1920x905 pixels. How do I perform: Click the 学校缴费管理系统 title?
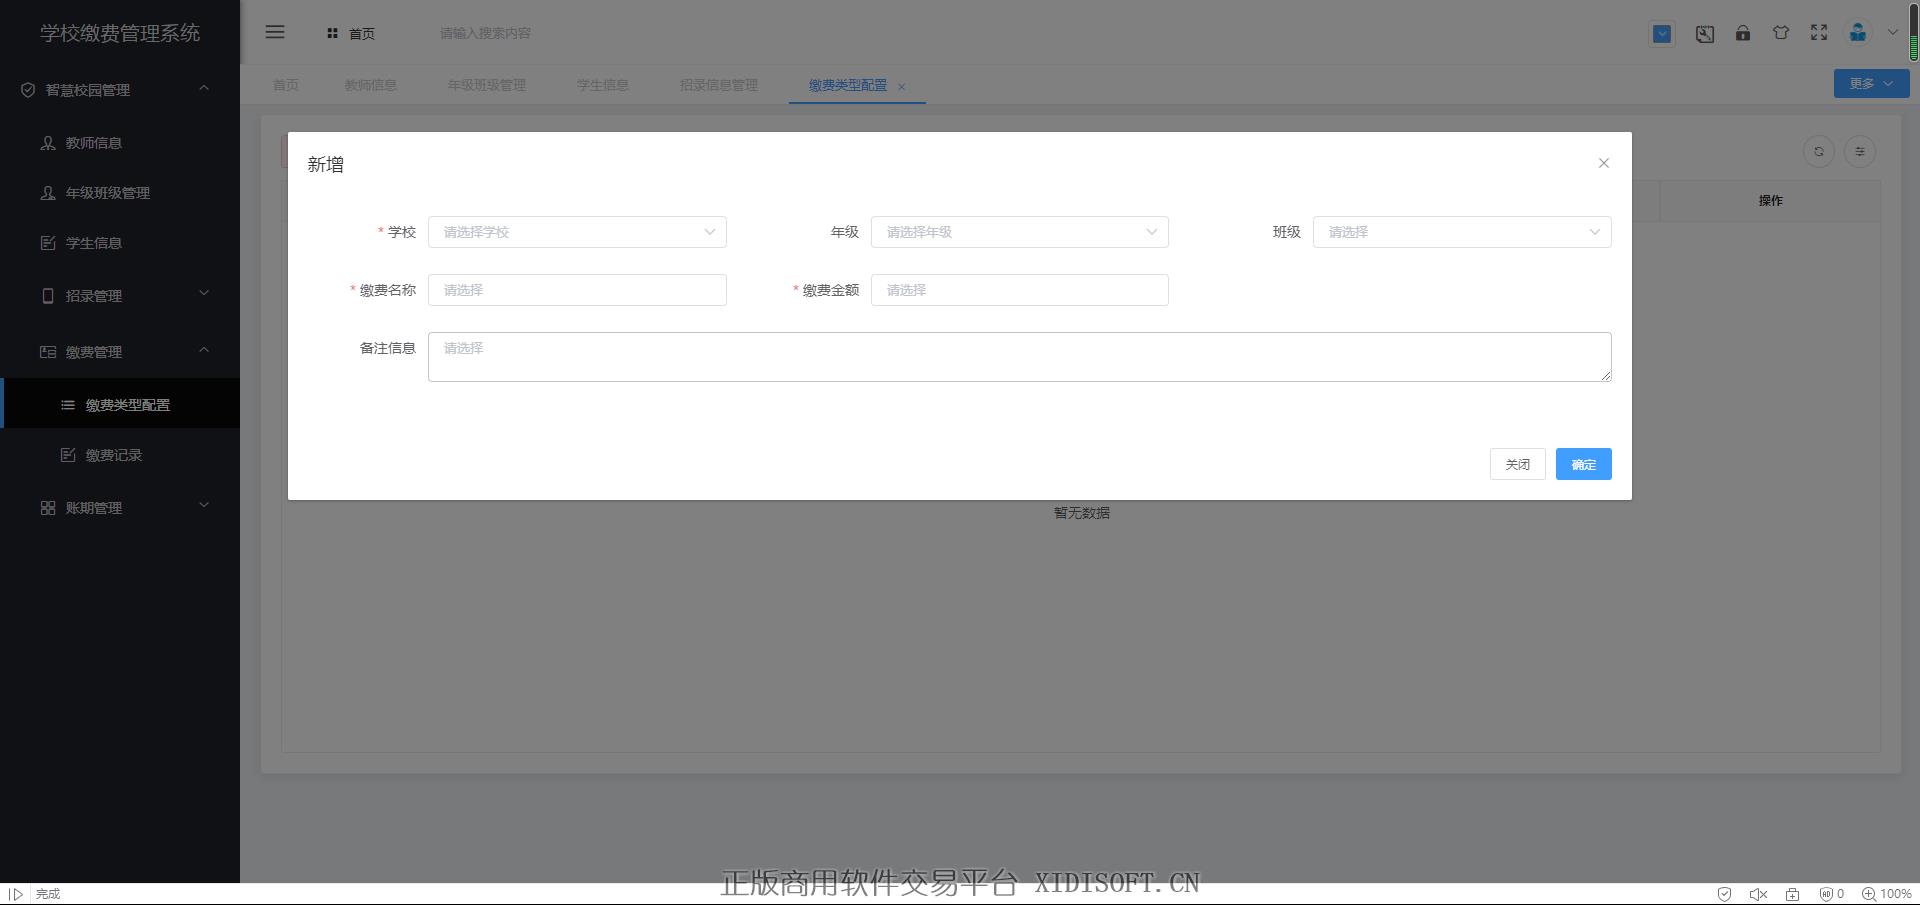120,33
